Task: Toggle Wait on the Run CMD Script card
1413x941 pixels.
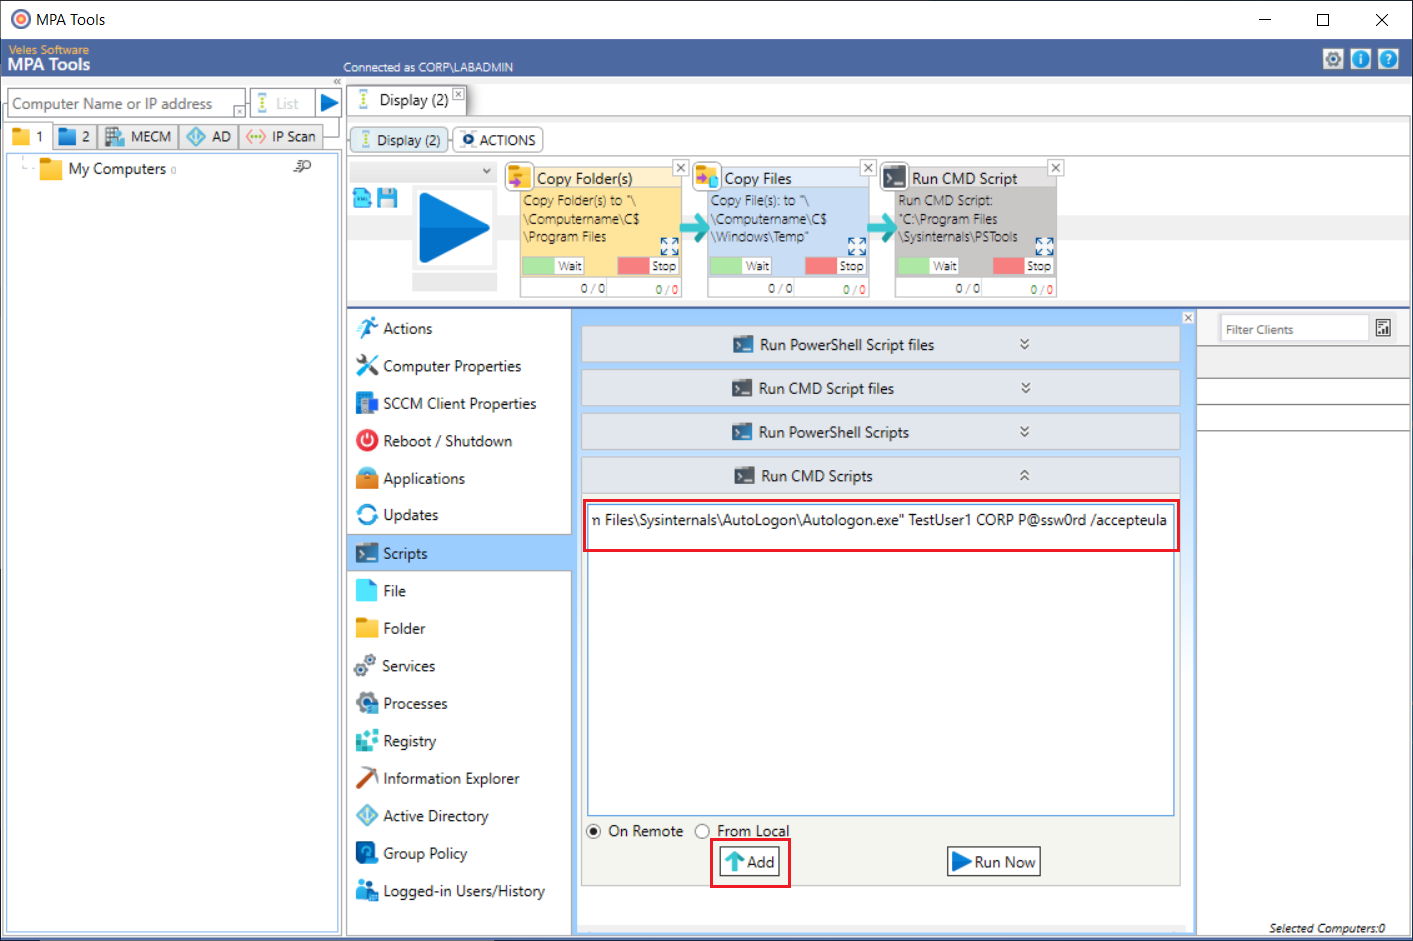Action: [928, 265]
